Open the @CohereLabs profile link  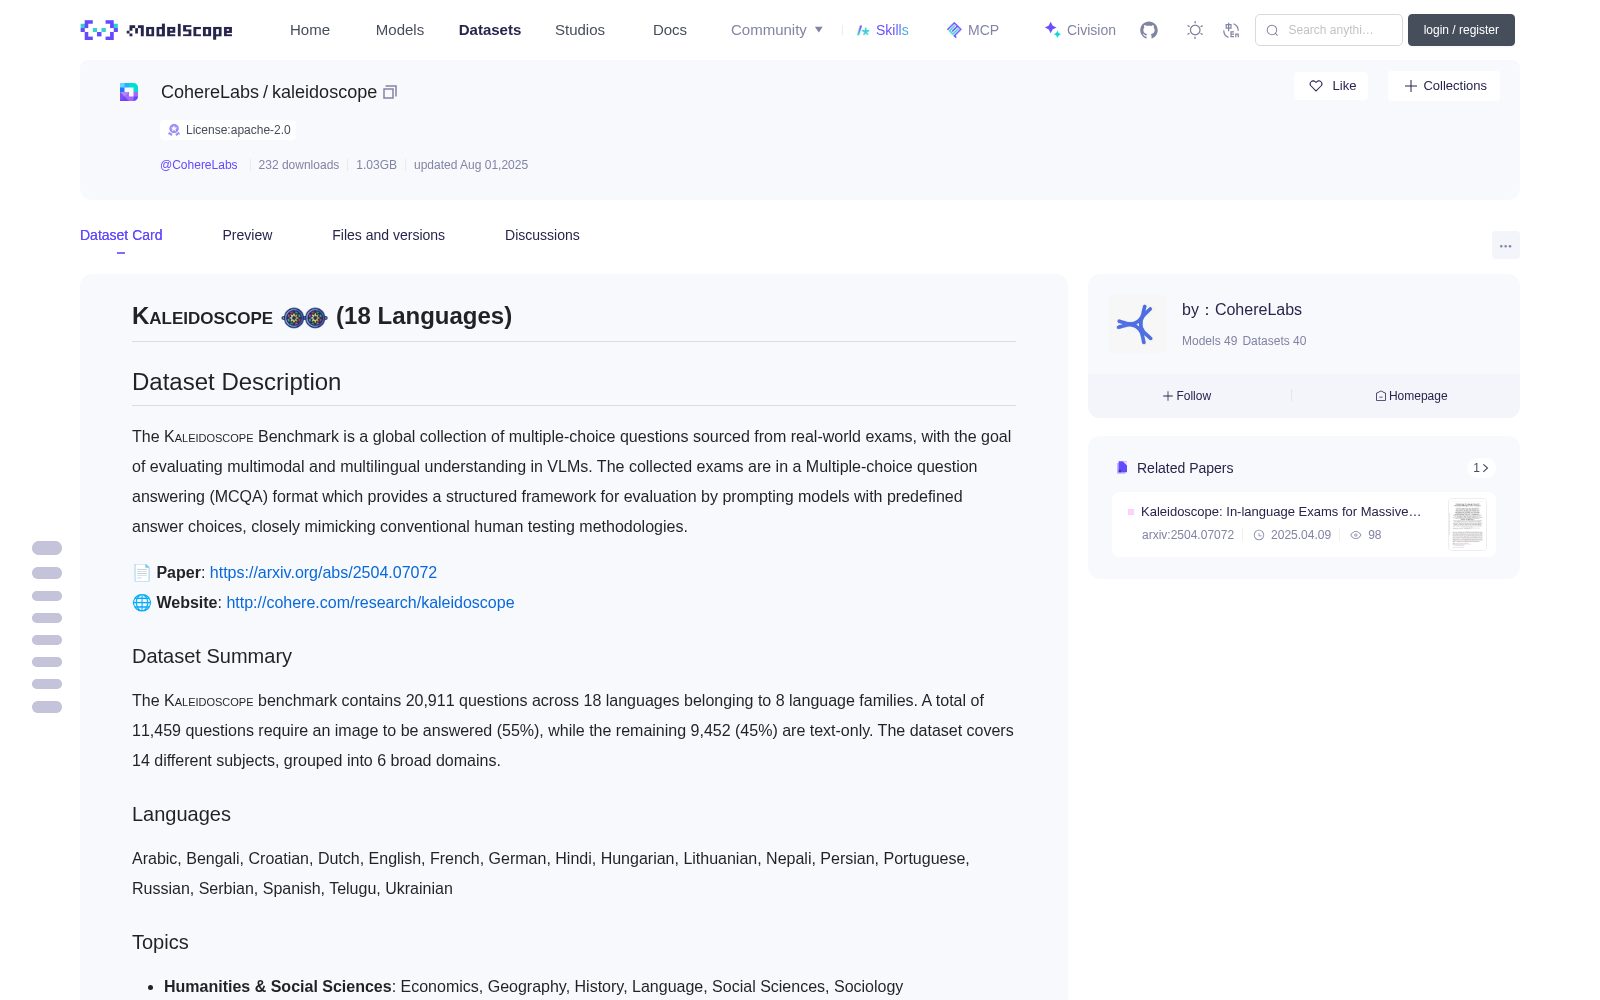click(x=199, y=165)
